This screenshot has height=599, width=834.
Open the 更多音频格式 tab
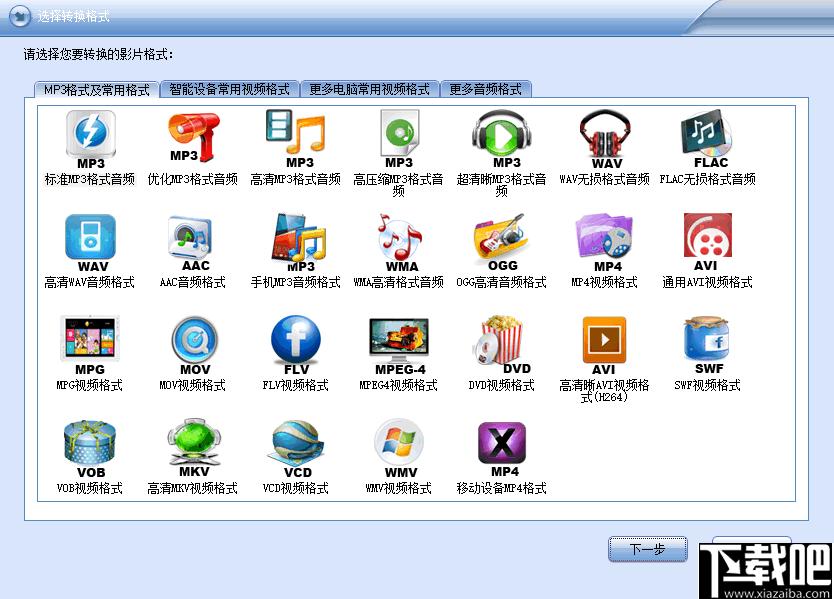pyautogui.click(x=486, y=89)
